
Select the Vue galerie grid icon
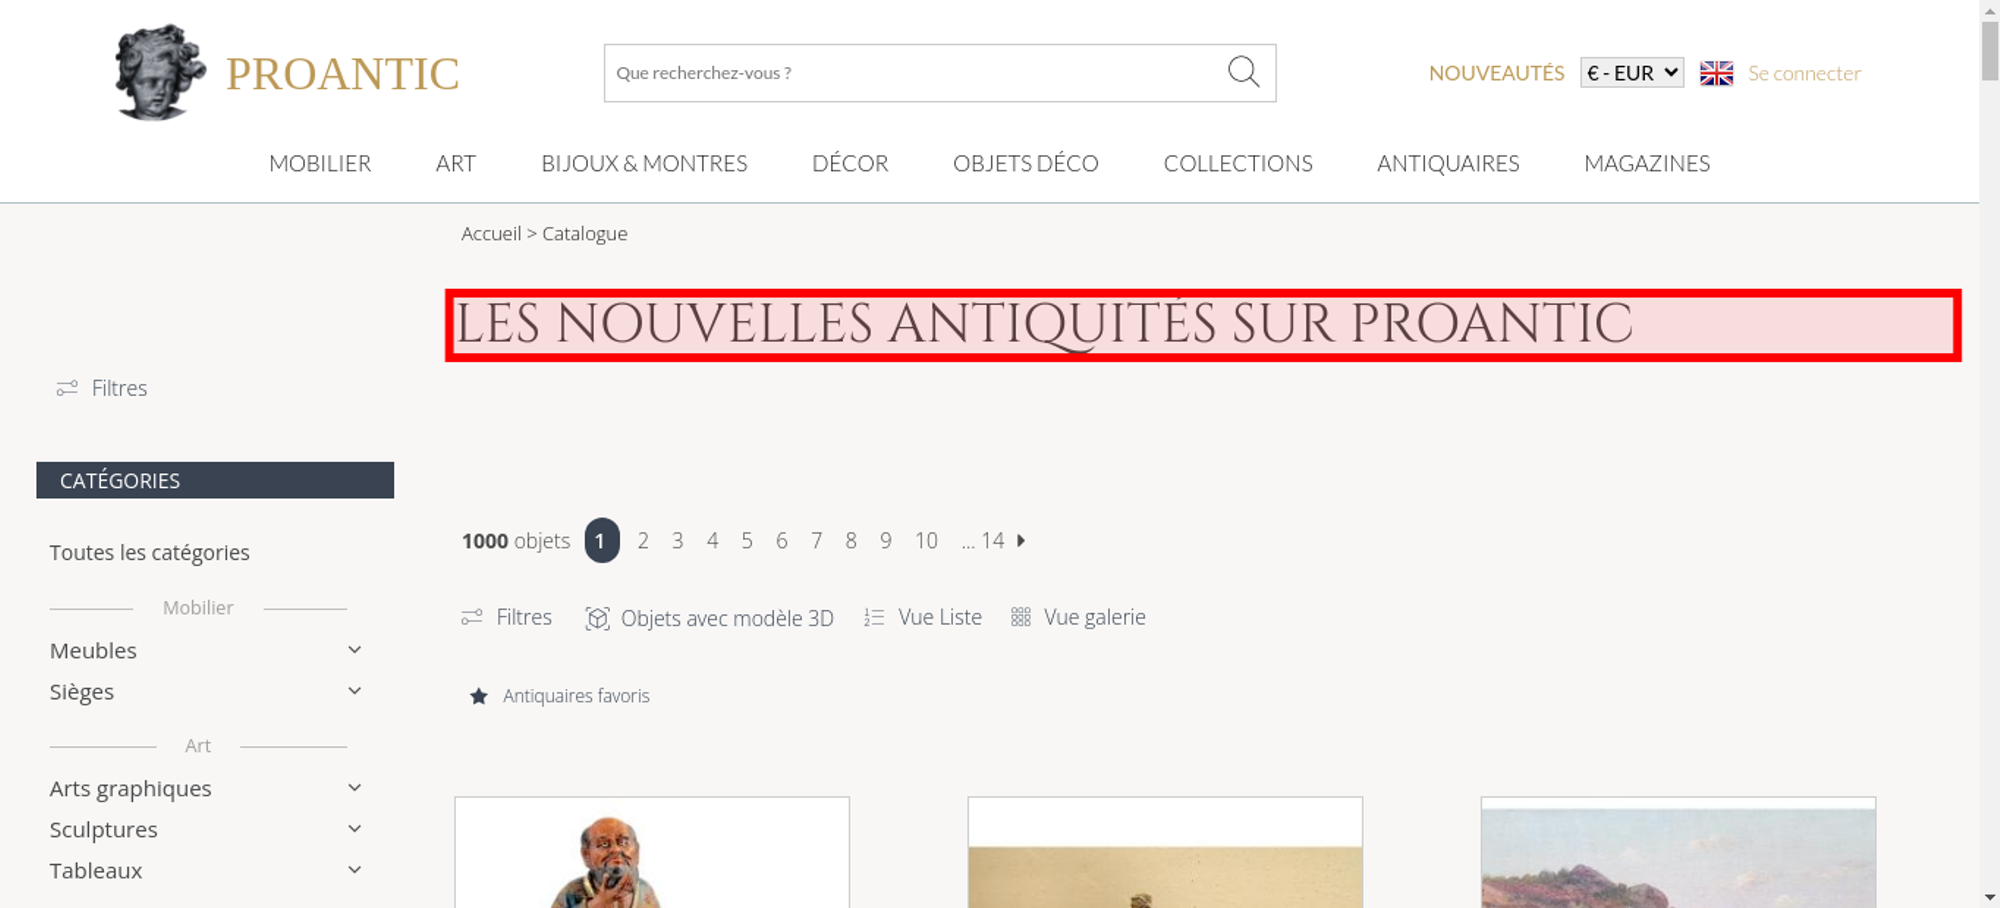[1020, 617]
